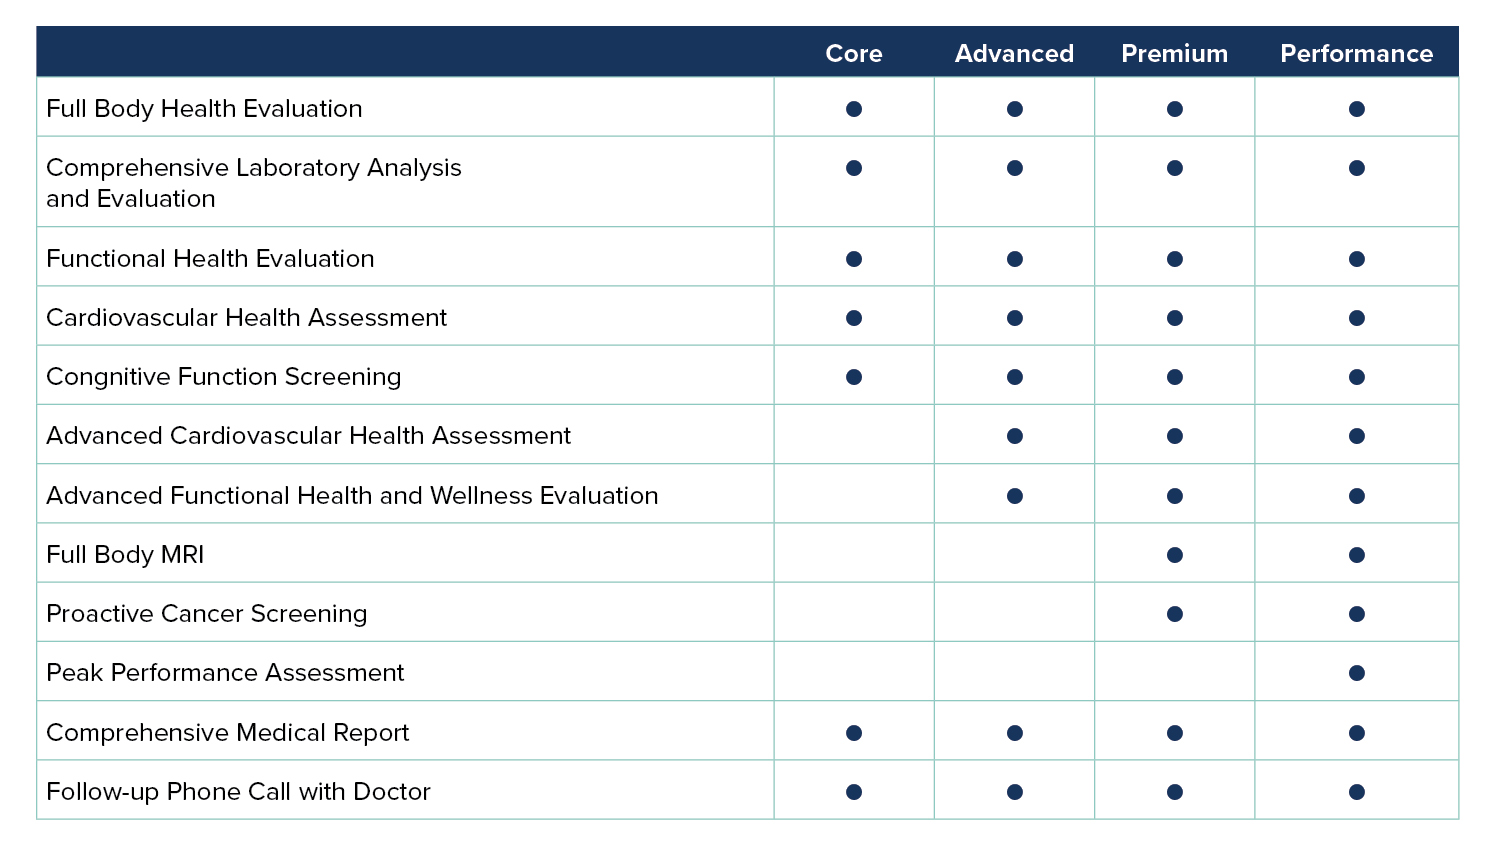
Task: Select the Premium column header
Action: pyautogui.click(x=1174, y=54)
